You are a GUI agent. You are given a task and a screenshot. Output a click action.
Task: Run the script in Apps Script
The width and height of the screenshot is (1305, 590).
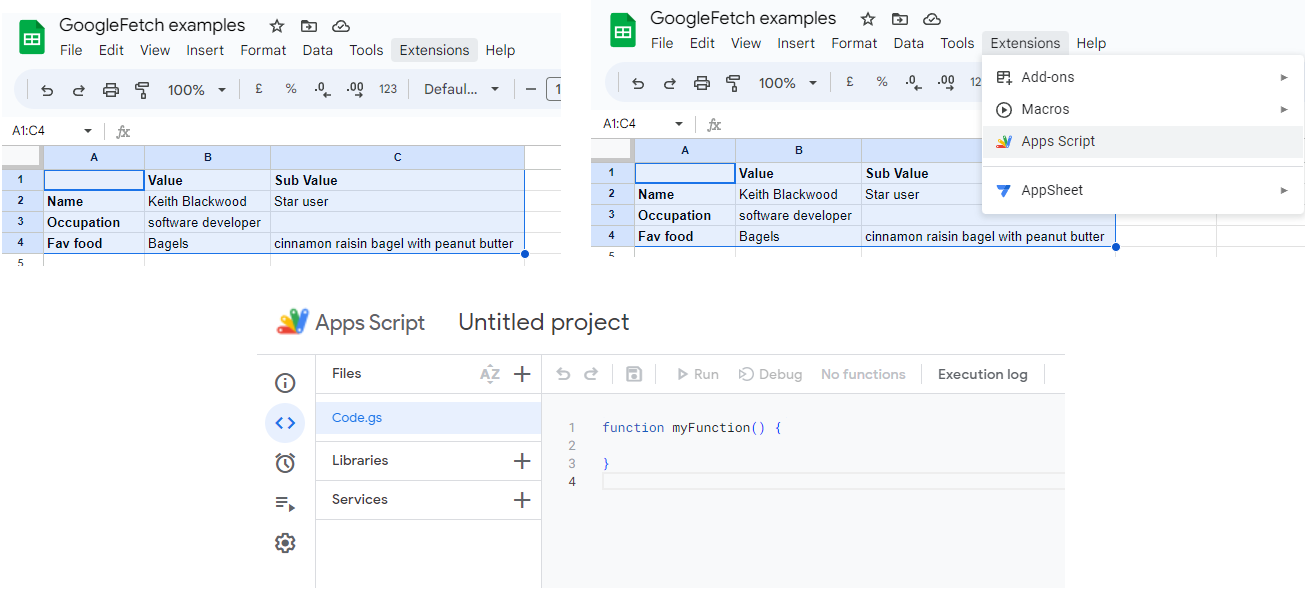[x=697, y=374]
